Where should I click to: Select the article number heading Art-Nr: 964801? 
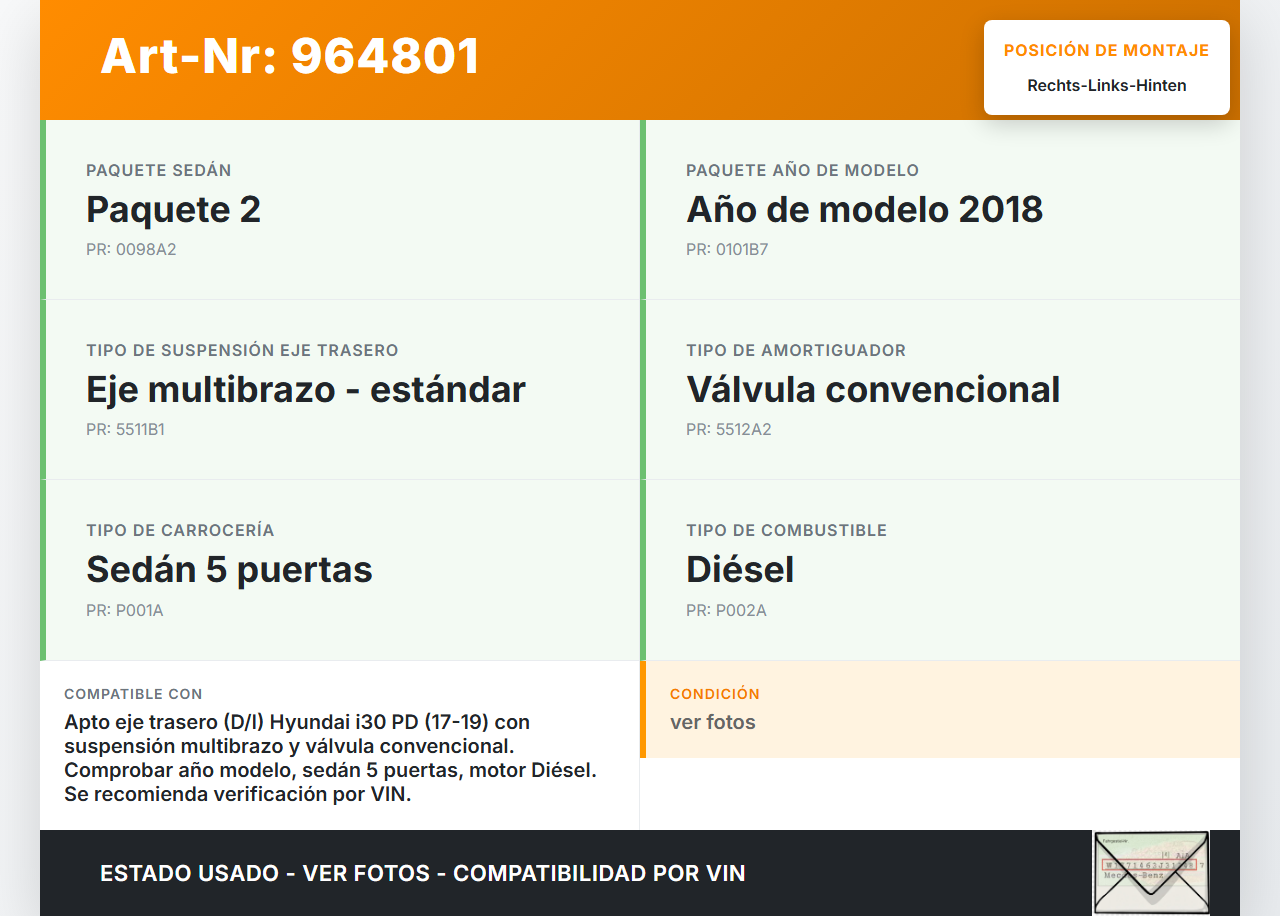(290, 56)
